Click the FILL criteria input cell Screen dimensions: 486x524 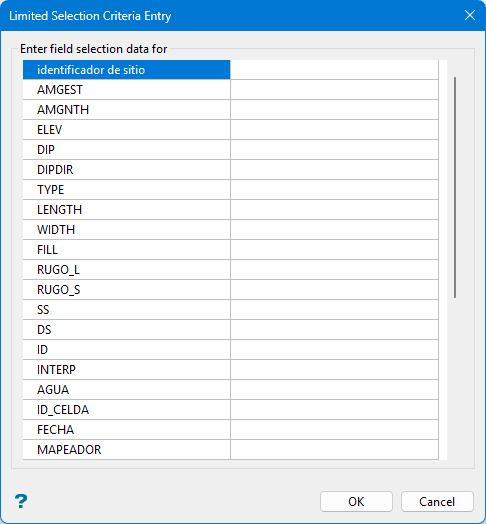(334, 250)
